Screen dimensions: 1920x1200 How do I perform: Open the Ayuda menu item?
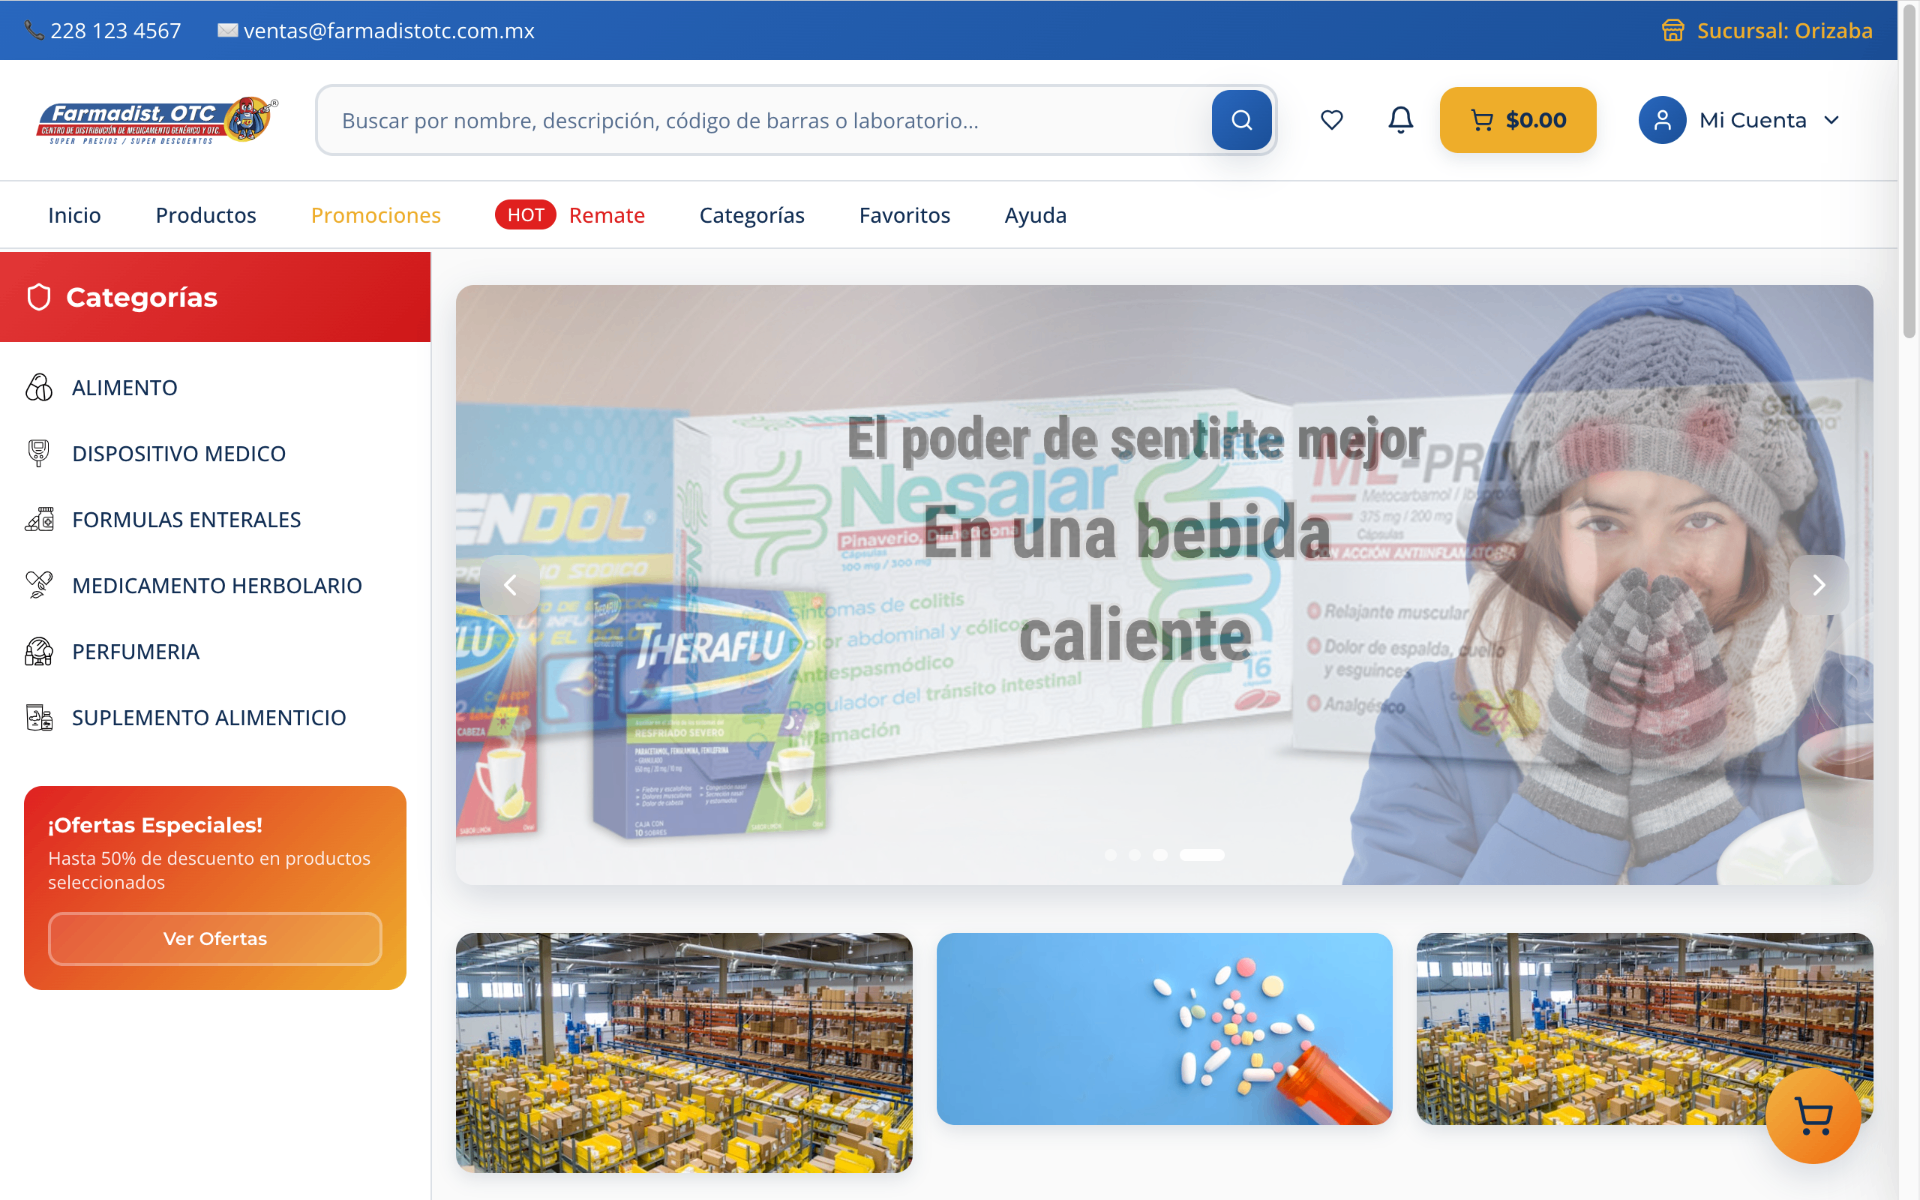[1036, 215]
